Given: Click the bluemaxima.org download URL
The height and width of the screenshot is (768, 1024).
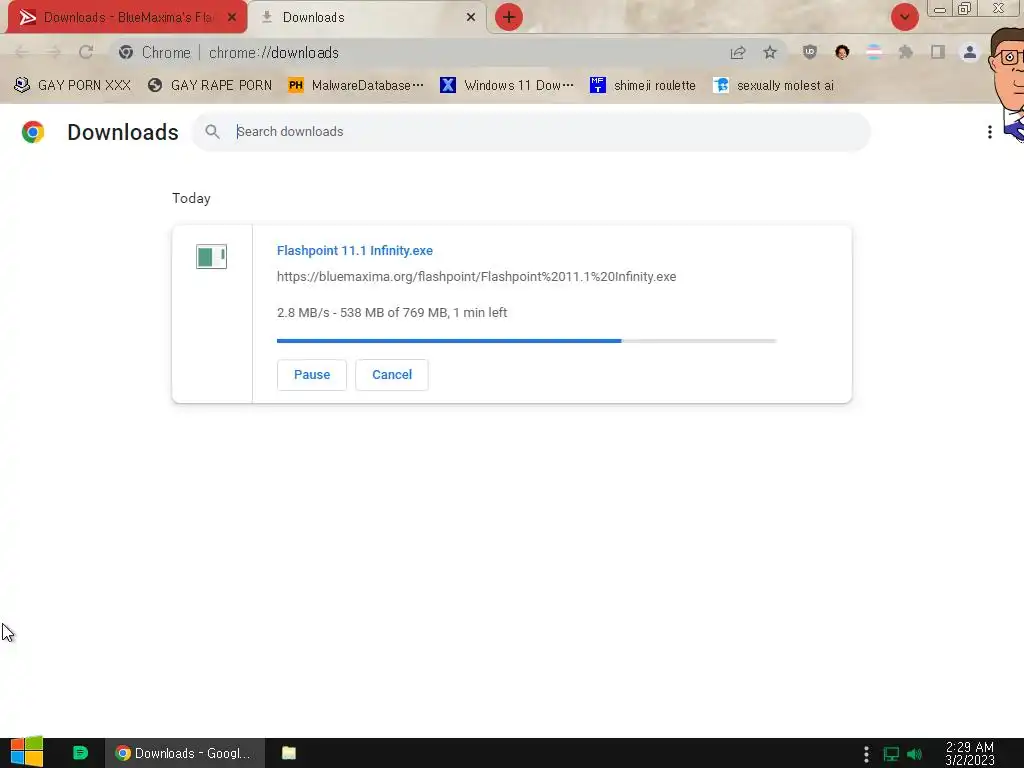Looking at the screenshot, I should point(476,277).
